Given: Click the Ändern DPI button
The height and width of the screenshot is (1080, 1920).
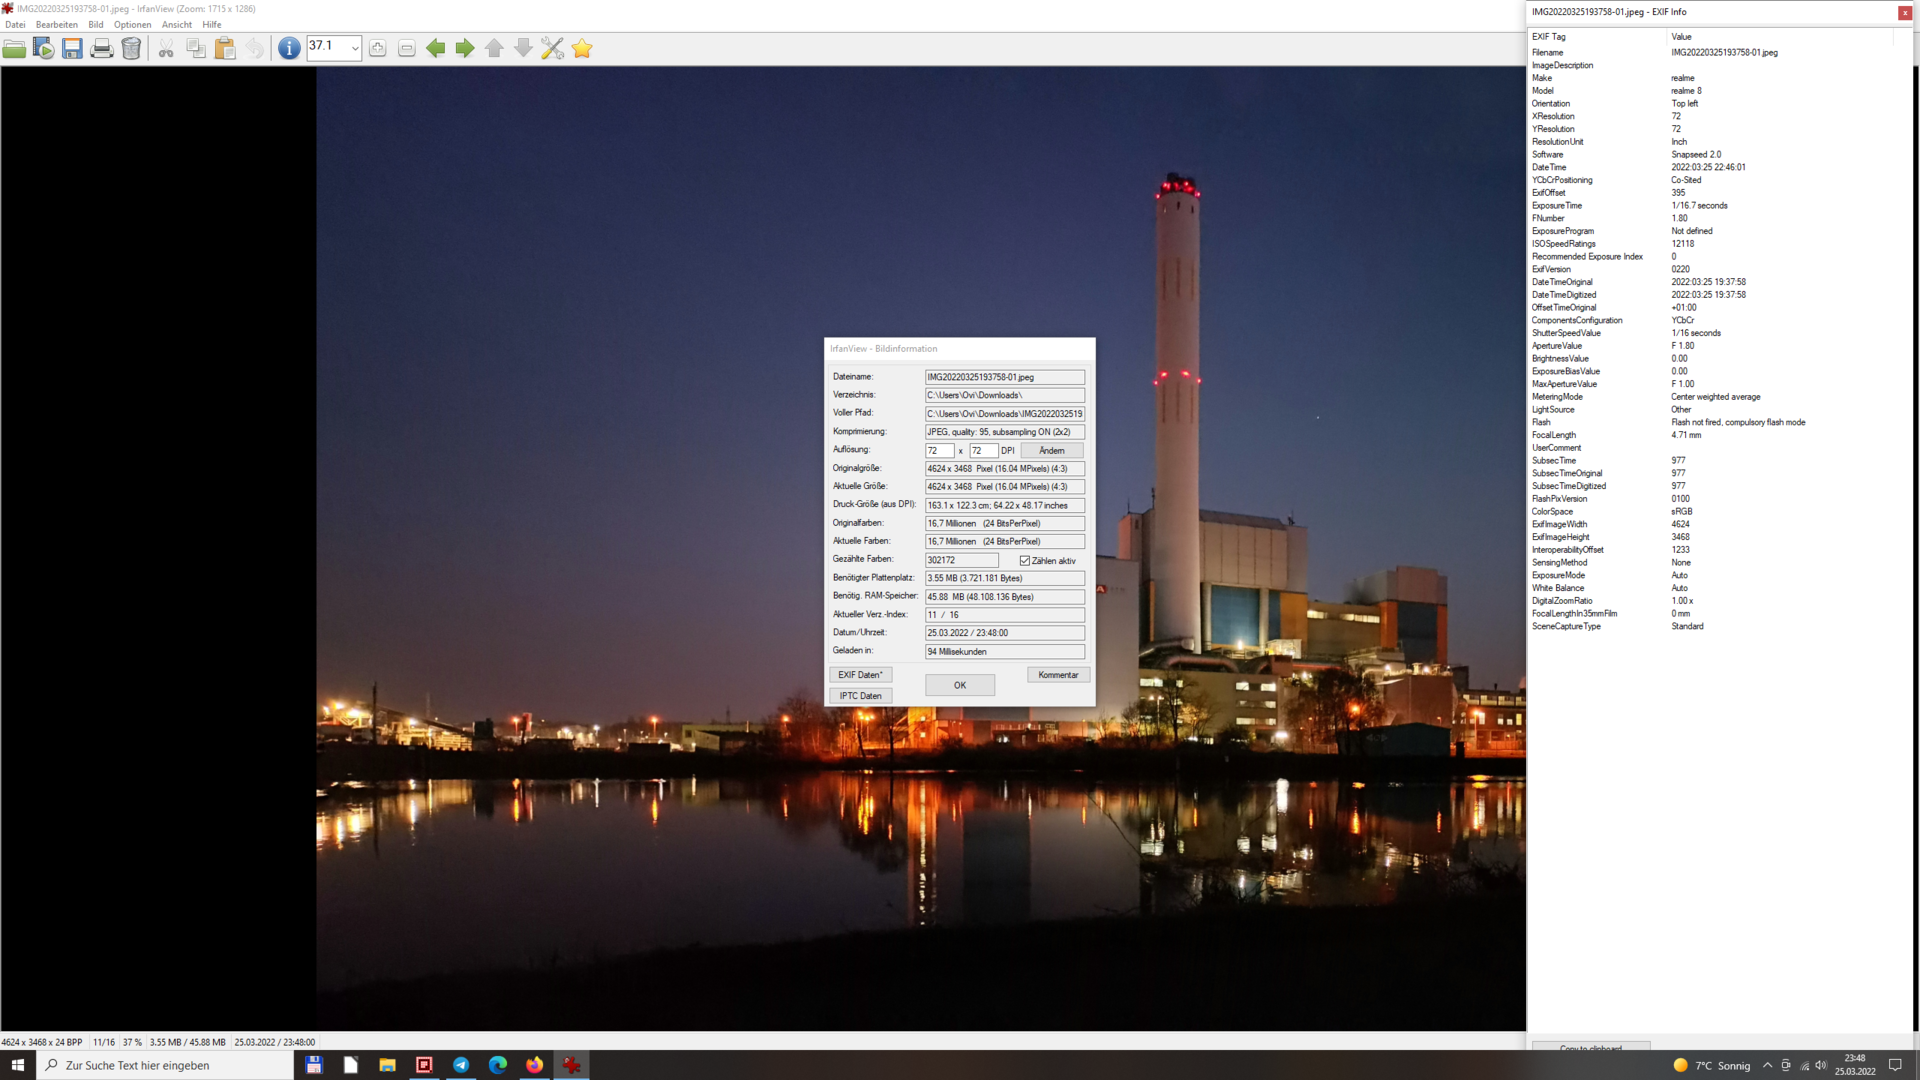Looking at the screenshot, I should coord(1052,451).
